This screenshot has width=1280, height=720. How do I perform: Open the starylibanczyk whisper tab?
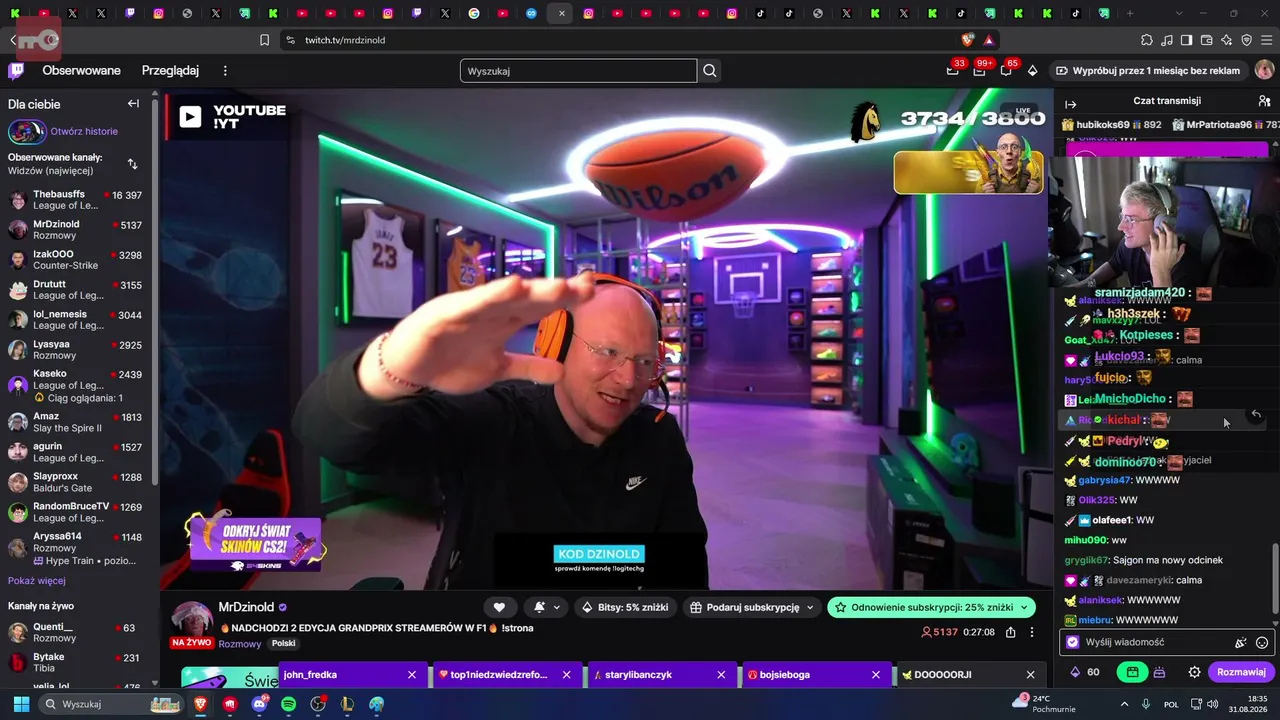point(648,675)
